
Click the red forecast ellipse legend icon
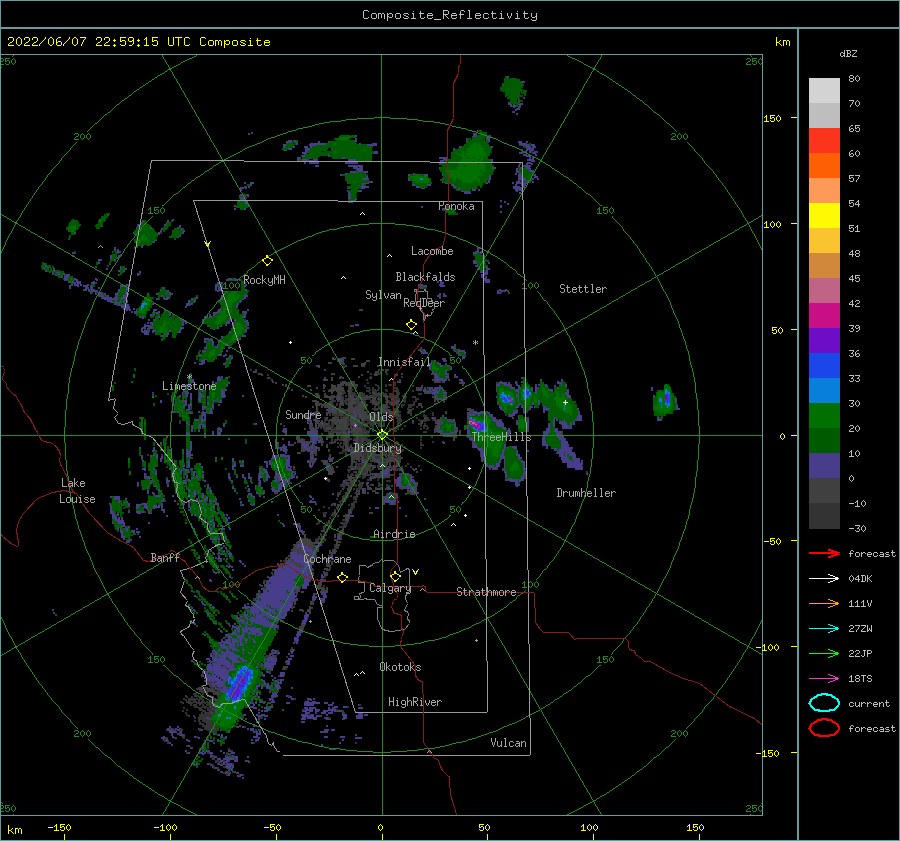(824, 728)
